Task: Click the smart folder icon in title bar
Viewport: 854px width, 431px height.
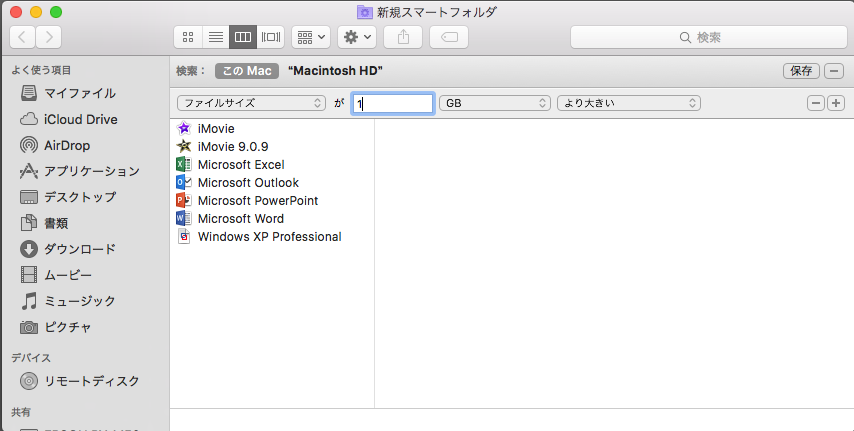Action: click(364, 12)
